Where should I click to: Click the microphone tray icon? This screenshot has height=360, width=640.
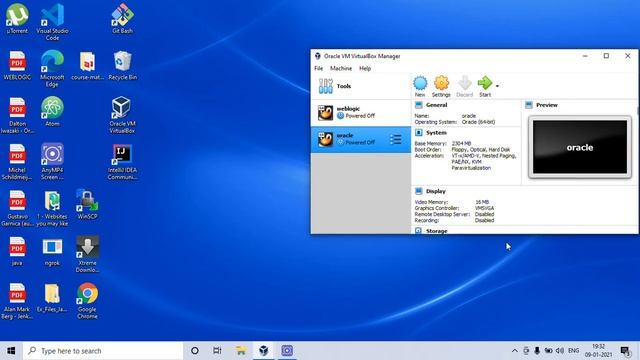(x=537, y=351)
